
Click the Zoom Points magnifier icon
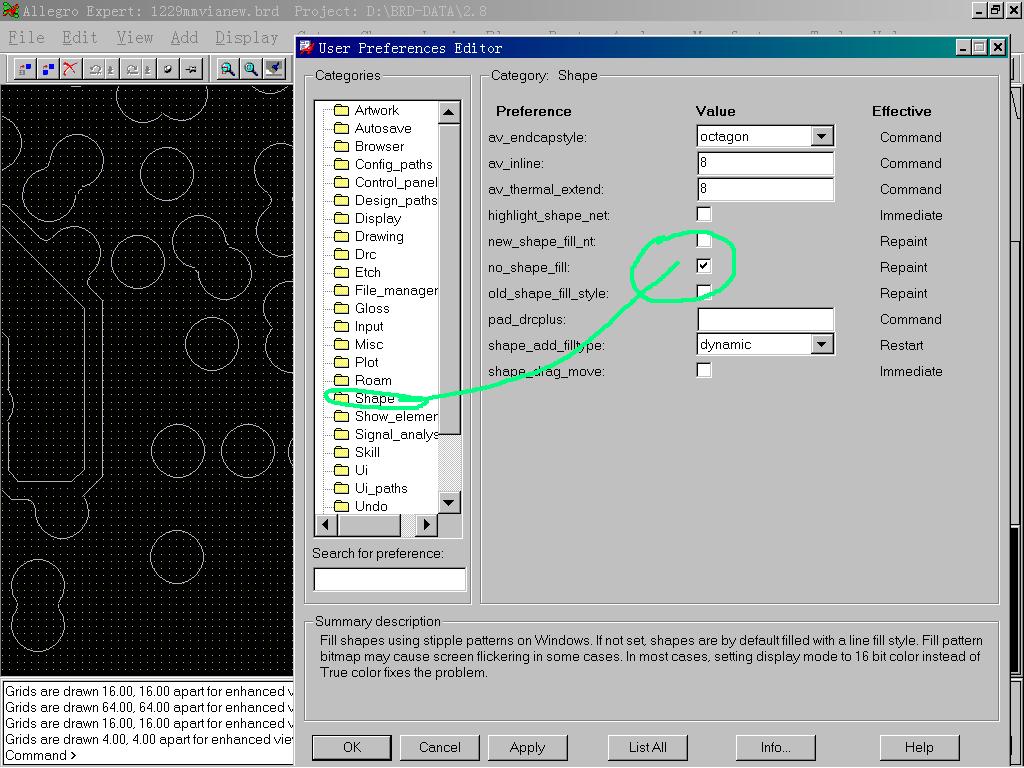[x=227, y=69]
